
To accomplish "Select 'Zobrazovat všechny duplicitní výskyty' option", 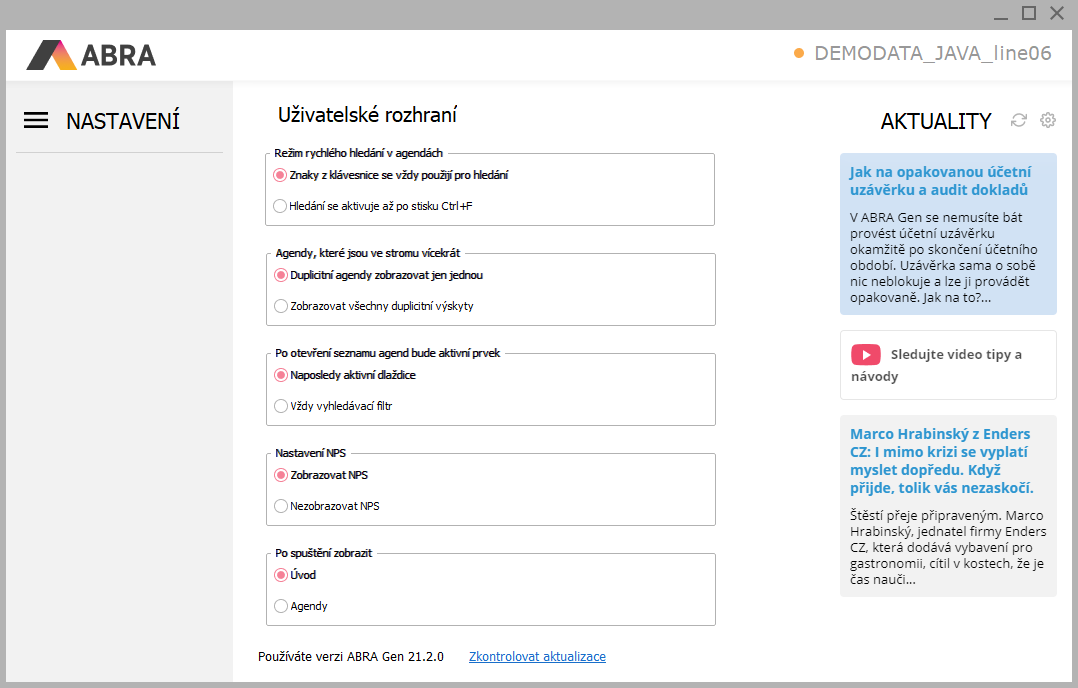I will 281,306.
